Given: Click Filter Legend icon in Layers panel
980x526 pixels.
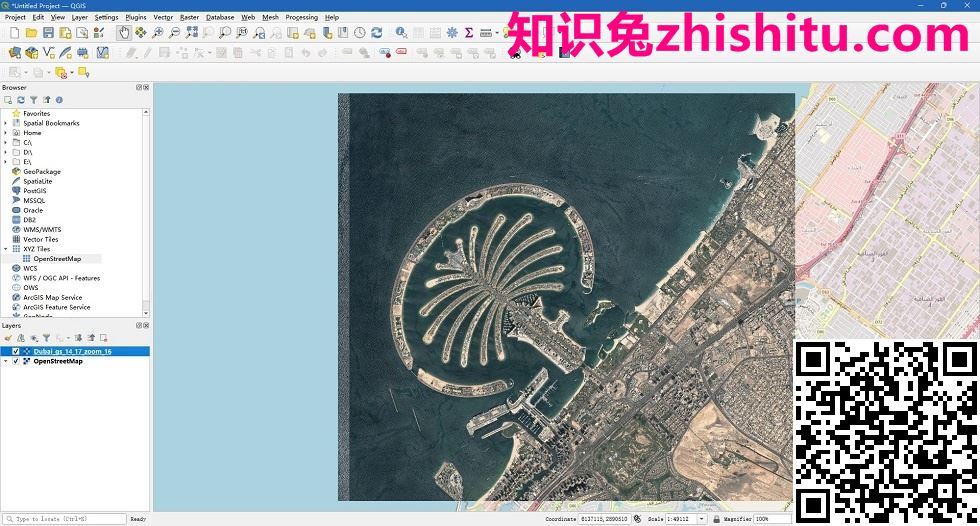Looking at the screenshot, I should (46, 338).
